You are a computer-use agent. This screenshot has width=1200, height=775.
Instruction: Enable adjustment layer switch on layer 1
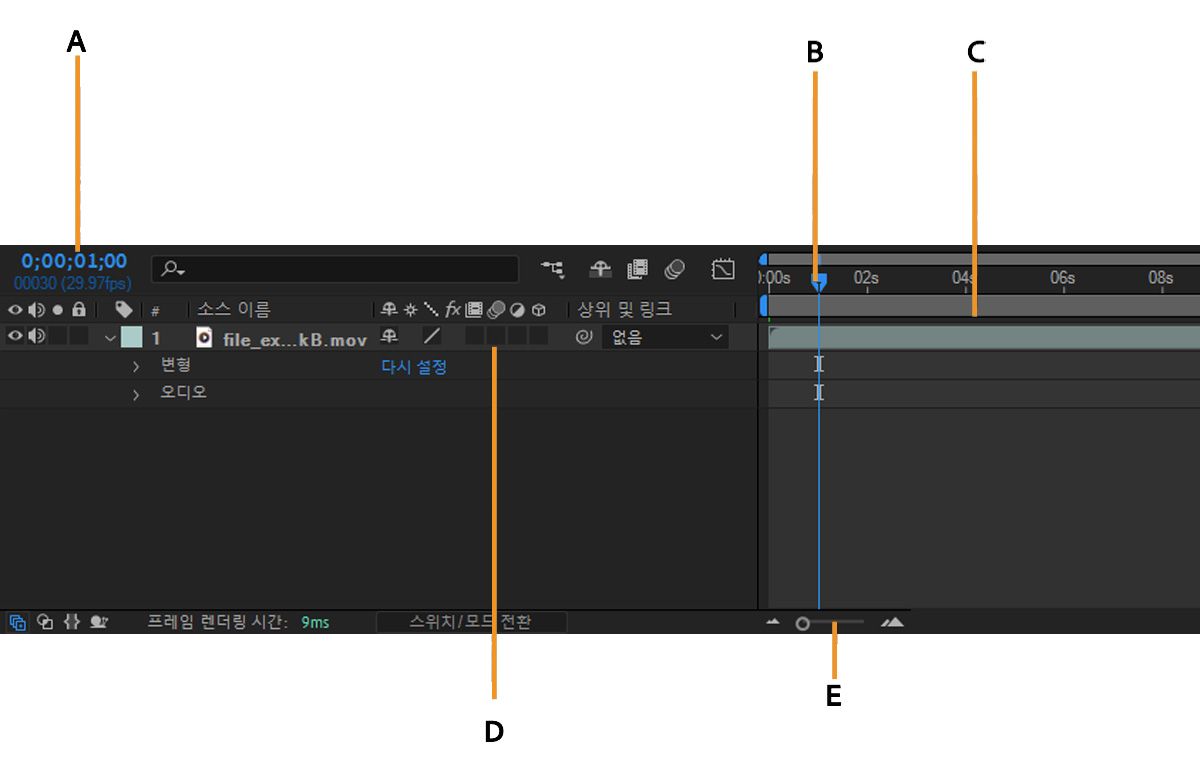coord(517,337)
